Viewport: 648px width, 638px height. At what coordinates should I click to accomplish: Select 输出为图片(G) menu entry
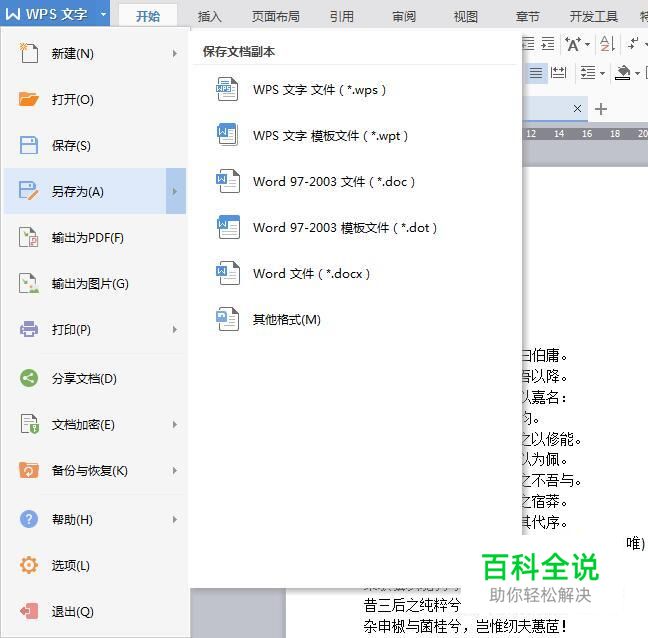point(95,283)
